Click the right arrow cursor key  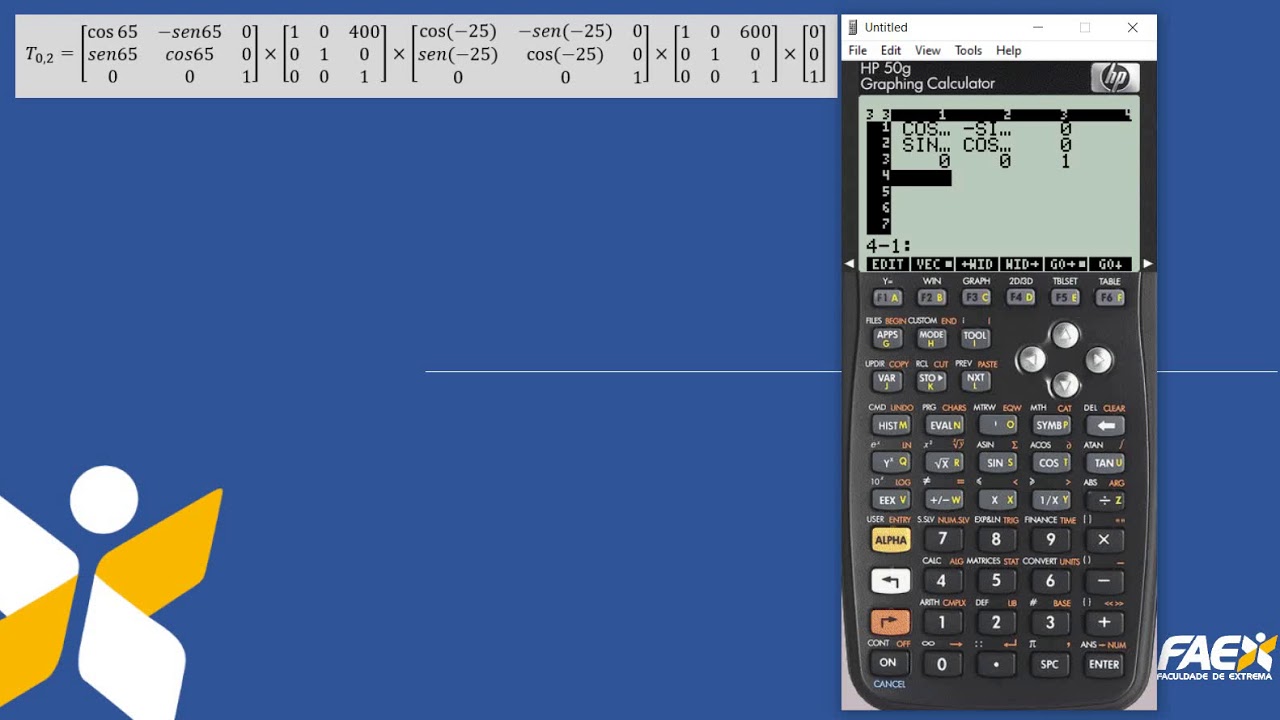pyautogui.click(x=1098, y=359)
